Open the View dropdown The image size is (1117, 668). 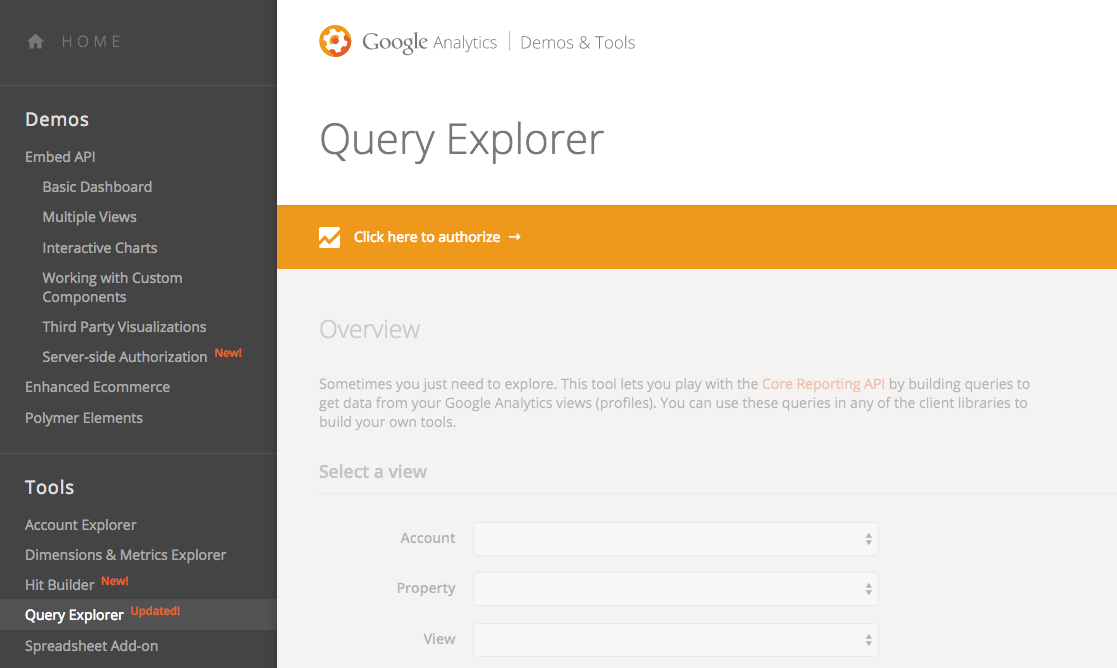click(675, 640)
